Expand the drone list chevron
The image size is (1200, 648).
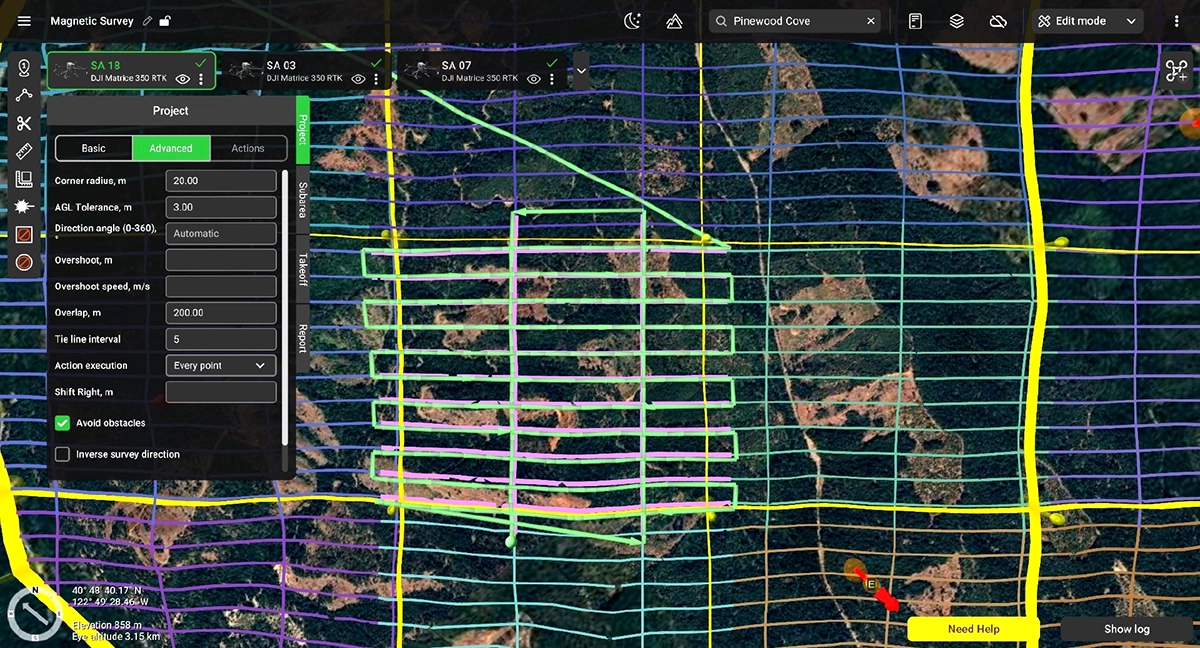point(581,72)
